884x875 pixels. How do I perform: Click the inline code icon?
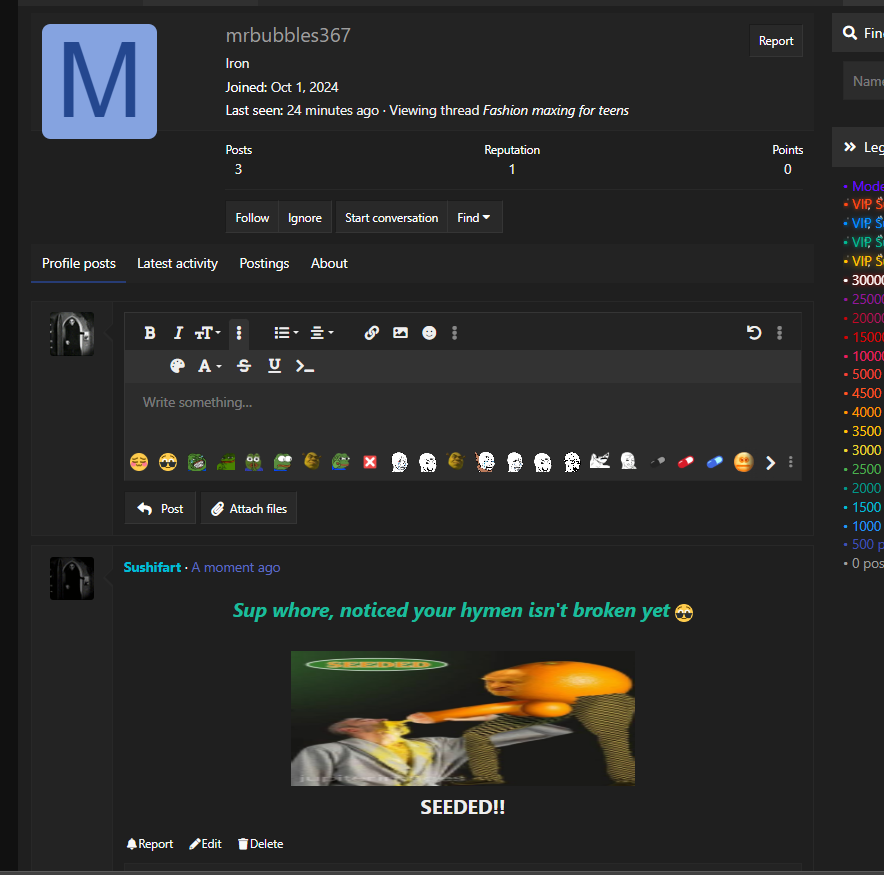point(305,366)
